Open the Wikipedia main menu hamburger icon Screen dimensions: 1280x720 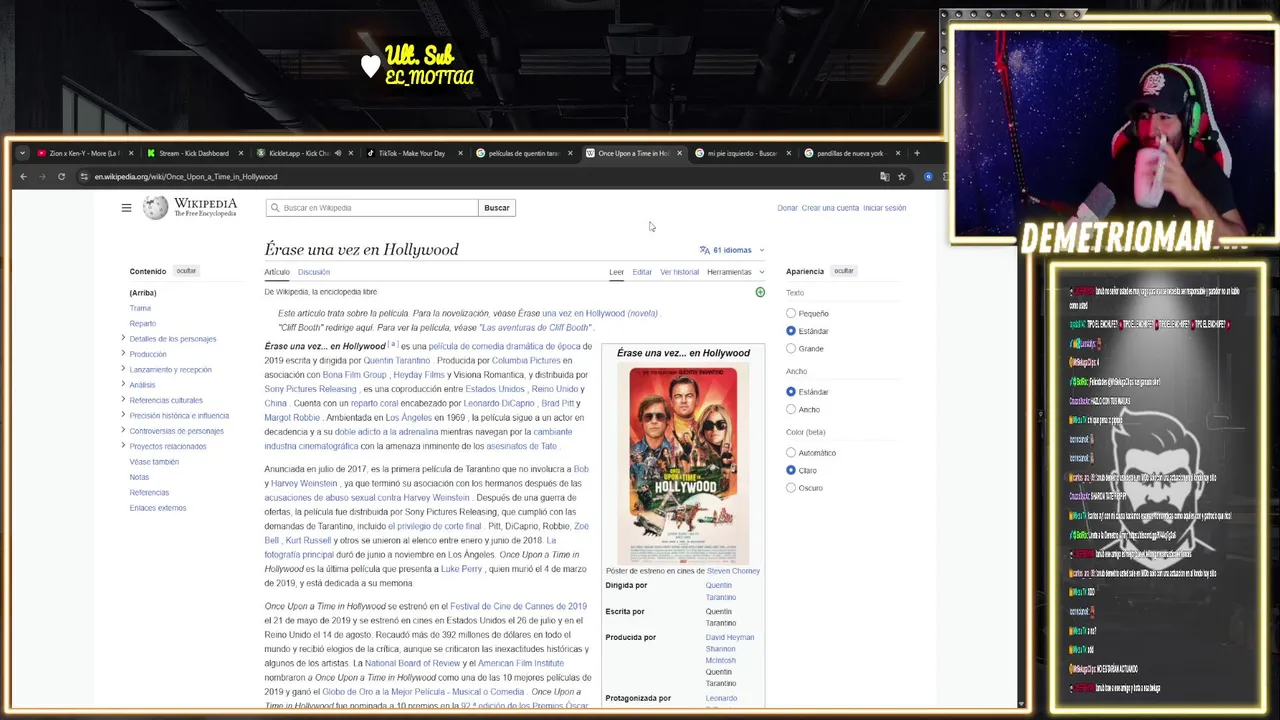(x=126, y=208)
